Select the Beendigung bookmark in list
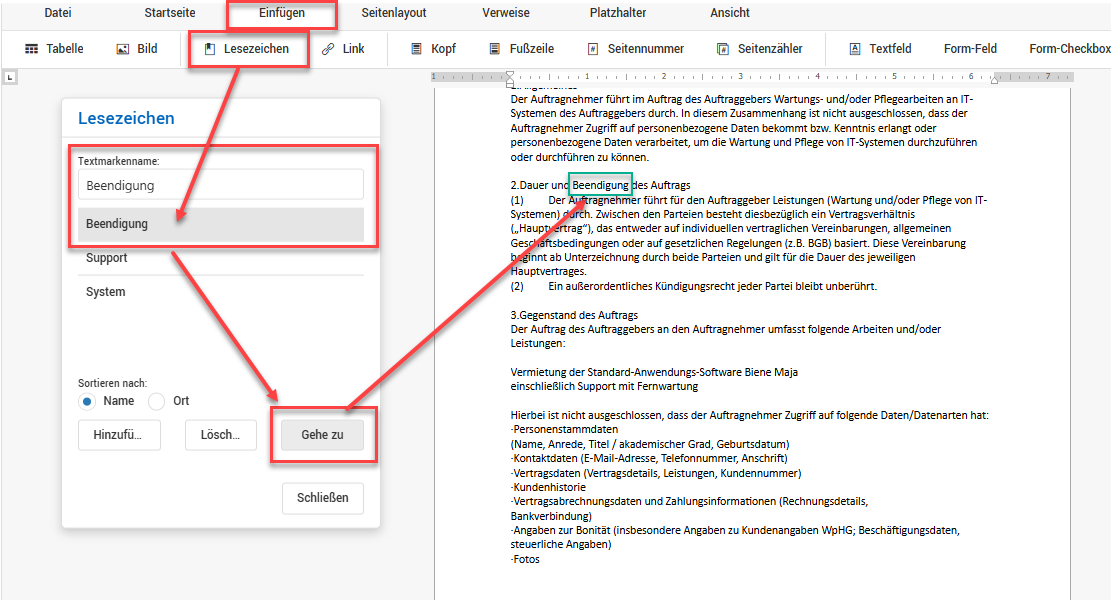The height and width of the screenshot is (600, 1111). click(221, 224)
